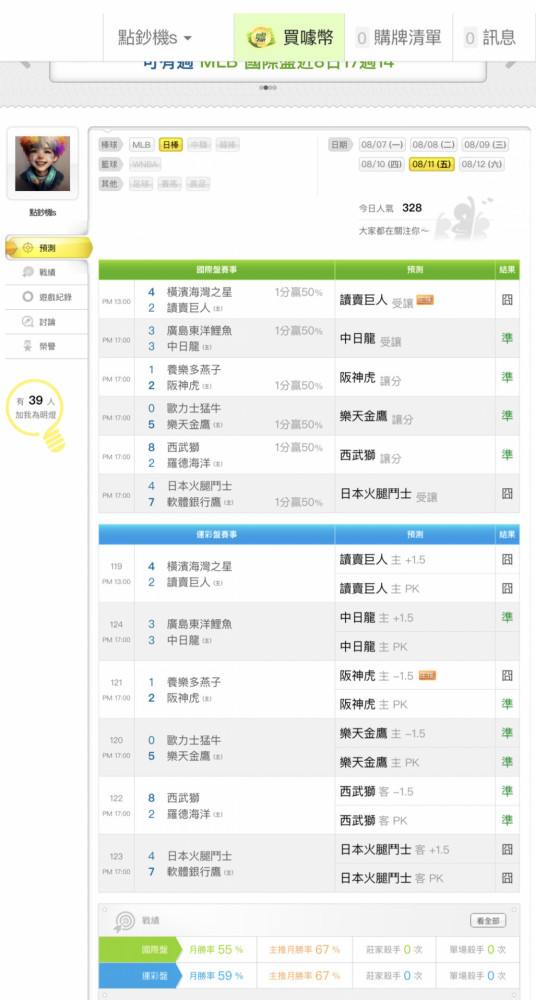Click 歐力士猛牛 in 國際盤 table

click(x=193, y=409)
